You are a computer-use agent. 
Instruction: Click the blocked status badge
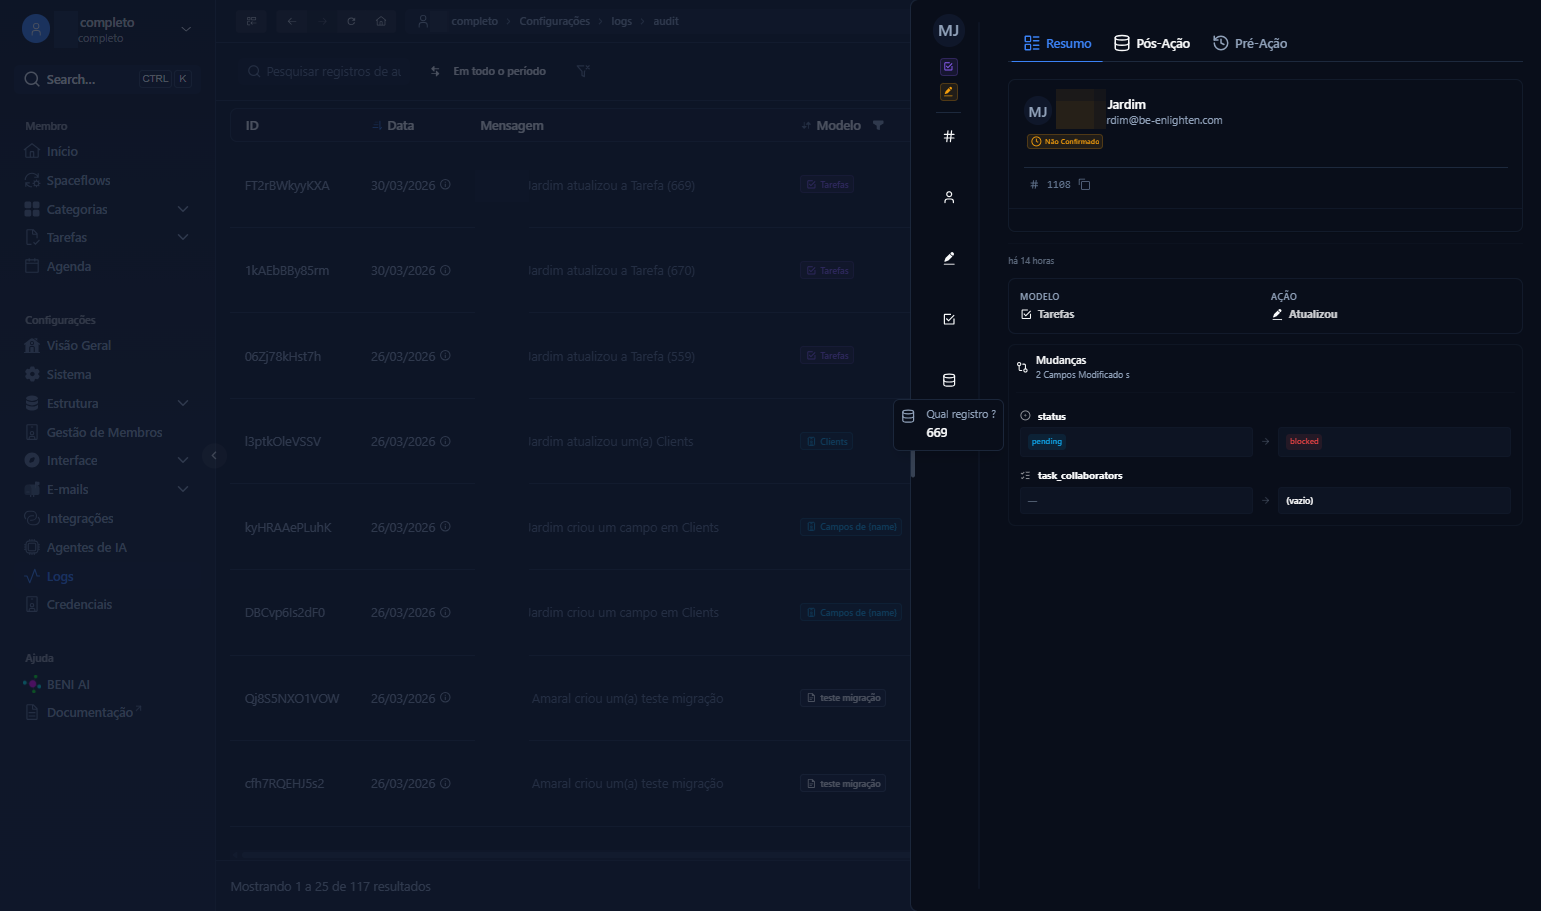click(x=1304, y=441)
